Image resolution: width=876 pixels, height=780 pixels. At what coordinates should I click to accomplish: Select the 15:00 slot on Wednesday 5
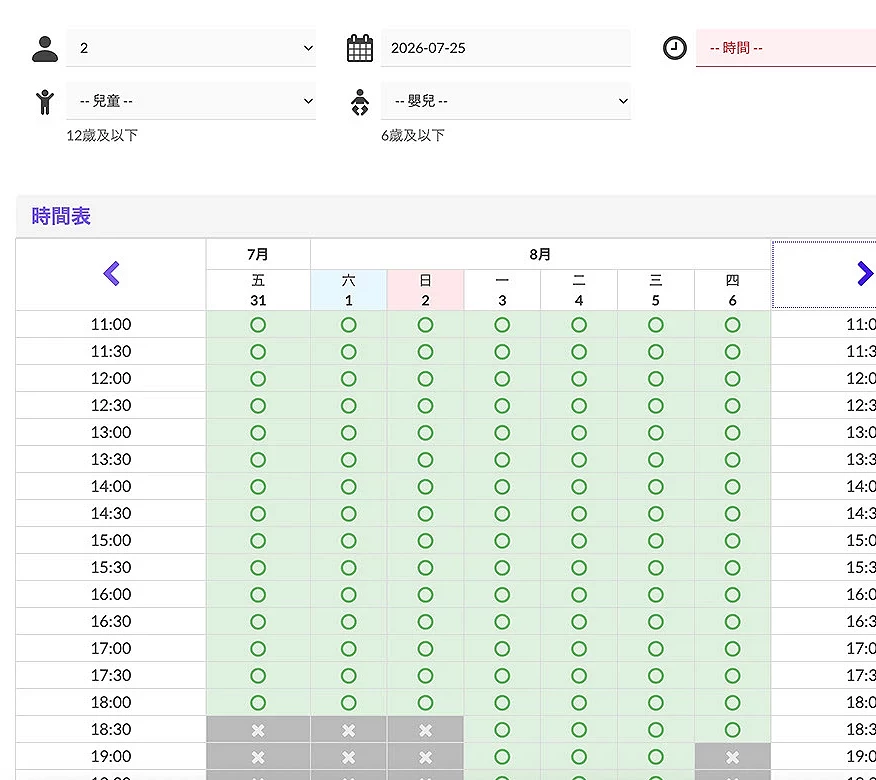click(656, 541)
